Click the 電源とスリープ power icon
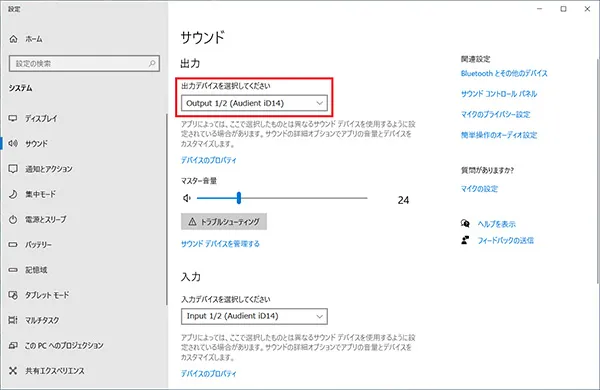Screen dimensions: 600x390 point(13,219)
